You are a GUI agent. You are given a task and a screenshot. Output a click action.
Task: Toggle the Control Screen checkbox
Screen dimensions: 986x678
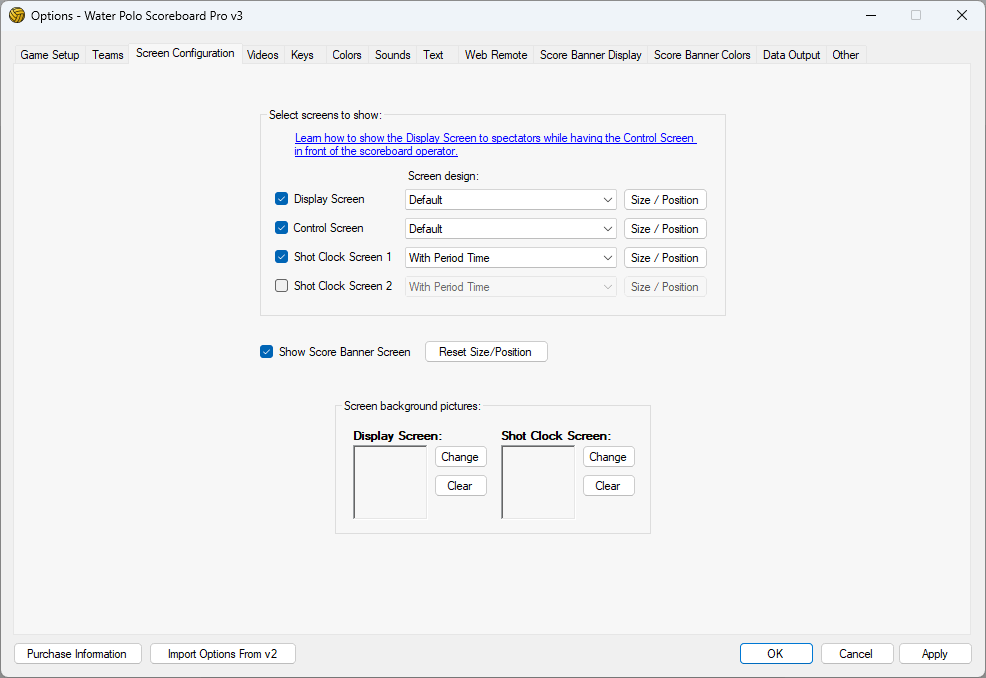click(281, 228)
